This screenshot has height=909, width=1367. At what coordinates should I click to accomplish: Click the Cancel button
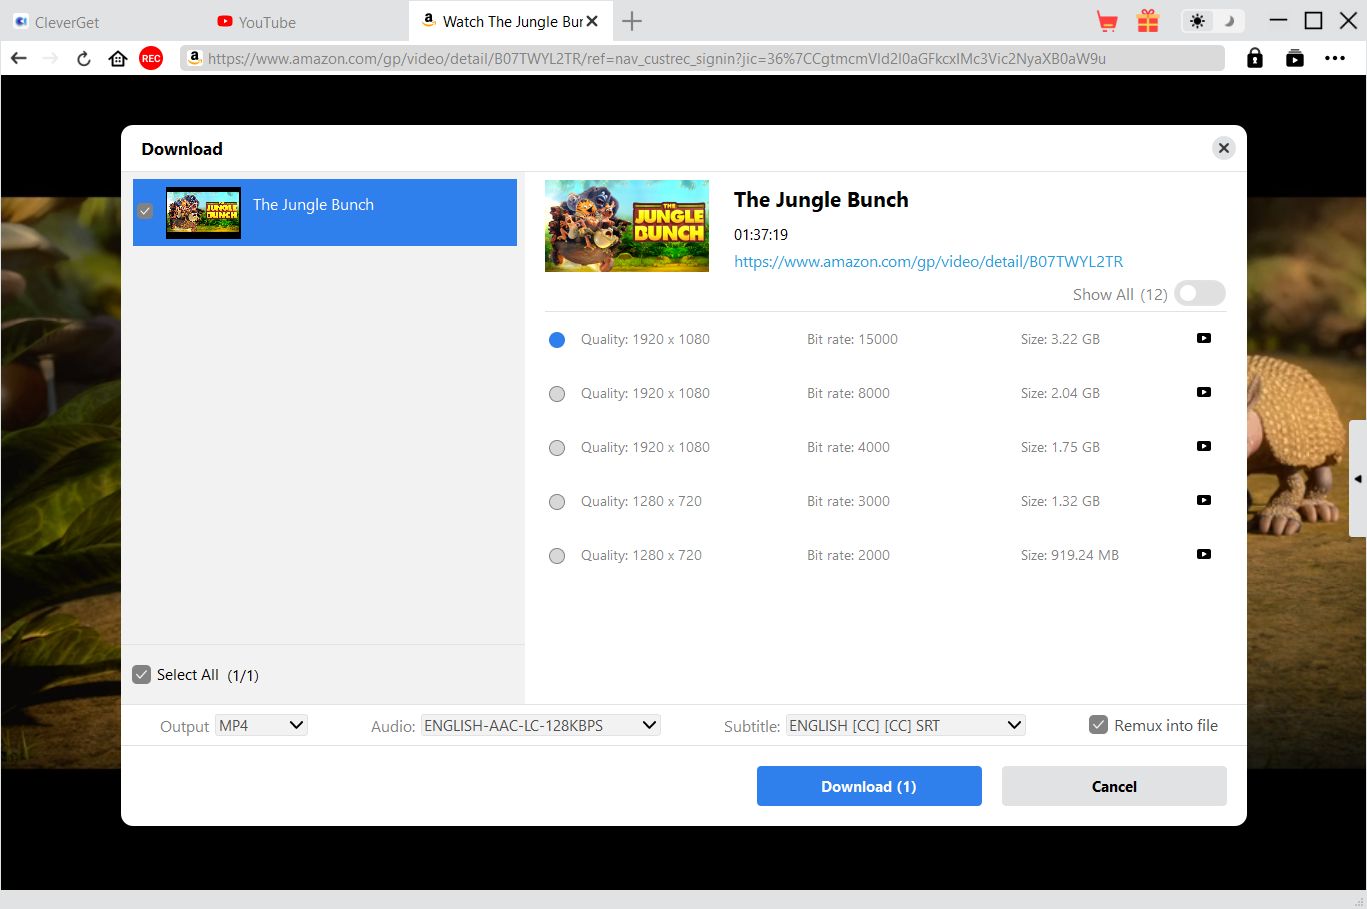click(1114, 786)
